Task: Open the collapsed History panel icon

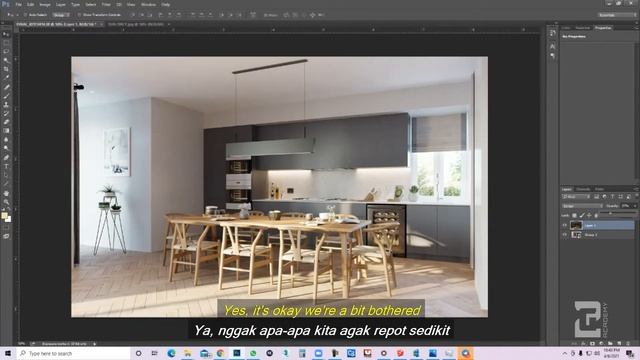Action: [552, 33]
